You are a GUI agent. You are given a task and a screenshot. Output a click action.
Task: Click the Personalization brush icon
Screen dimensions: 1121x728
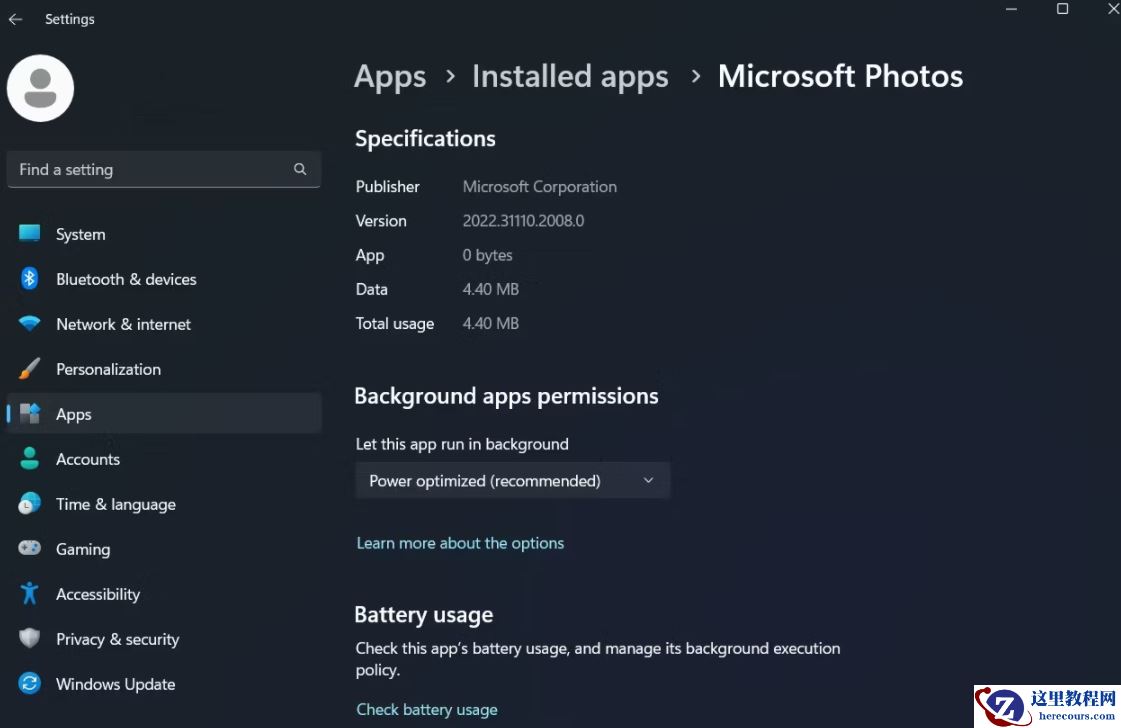(x=29, y=369)
